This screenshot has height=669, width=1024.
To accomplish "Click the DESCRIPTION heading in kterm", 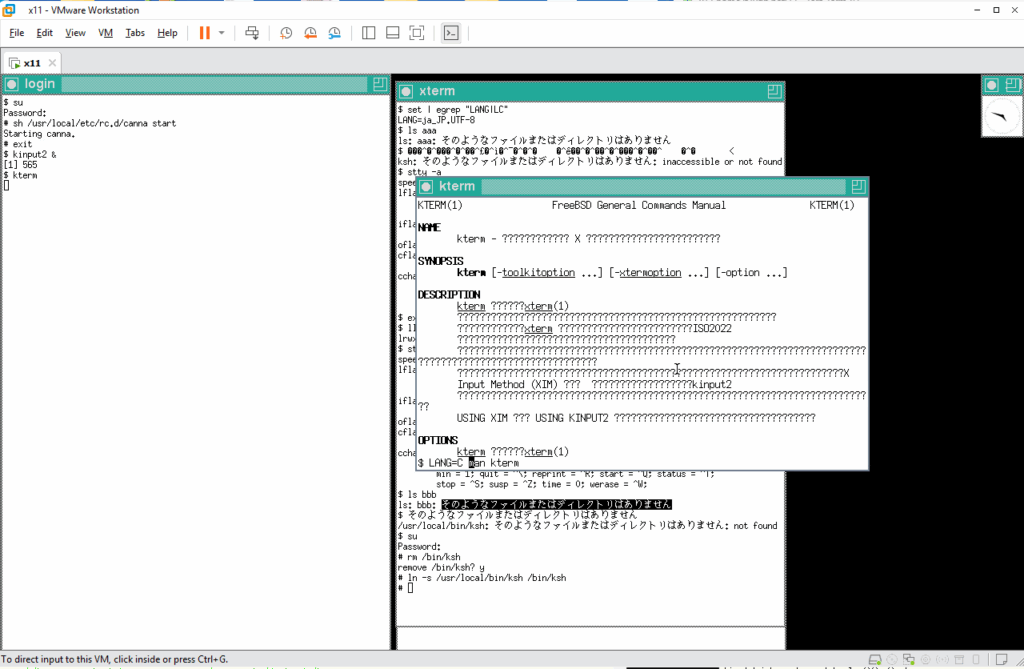I will (x=449, y=295).
